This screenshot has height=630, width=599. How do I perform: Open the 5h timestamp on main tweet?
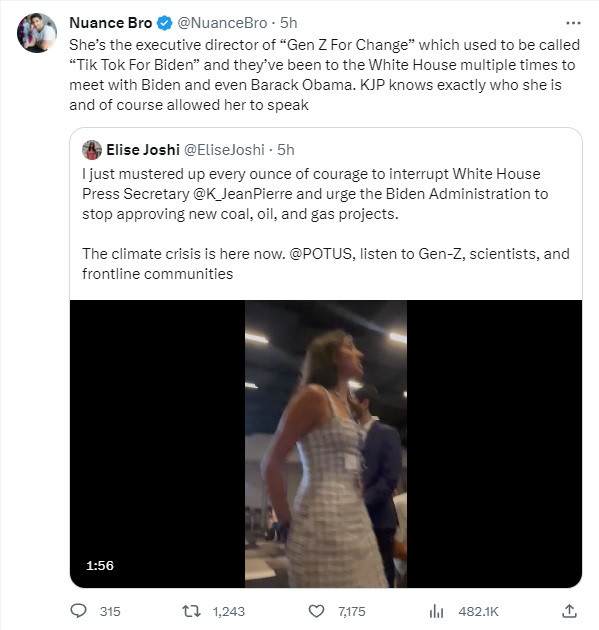(x=288, y=23)
